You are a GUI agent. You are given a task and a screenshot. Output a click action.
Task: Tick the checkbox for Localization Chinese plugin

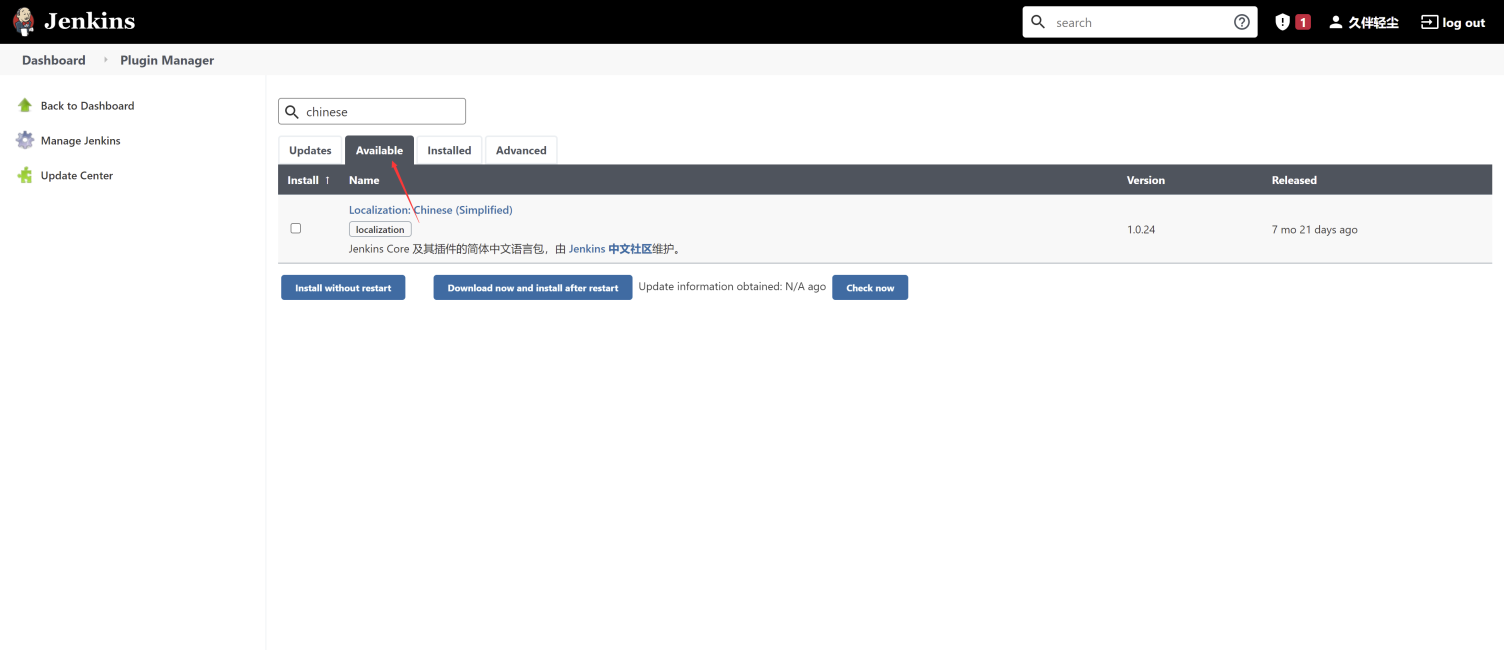pos(295,228)
